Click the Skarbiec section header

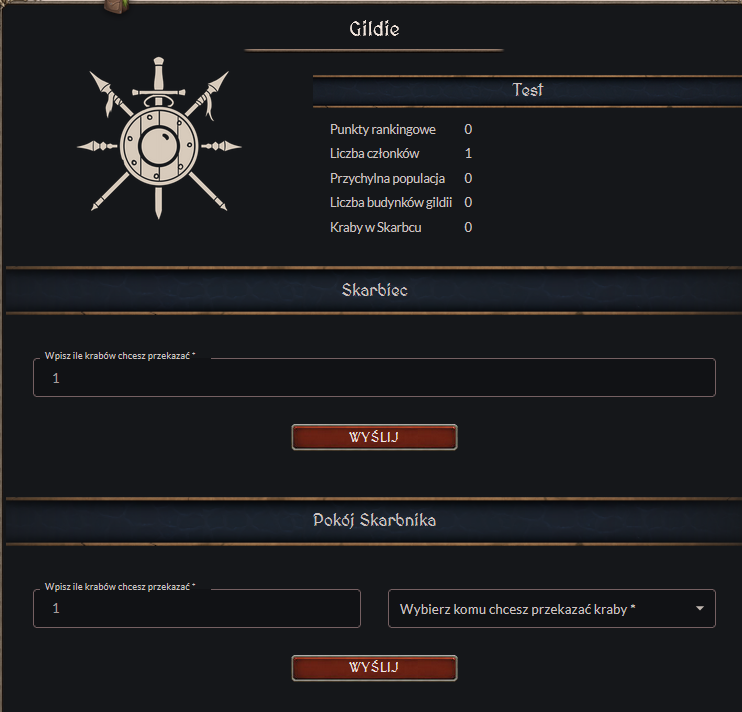coord(374,290)
